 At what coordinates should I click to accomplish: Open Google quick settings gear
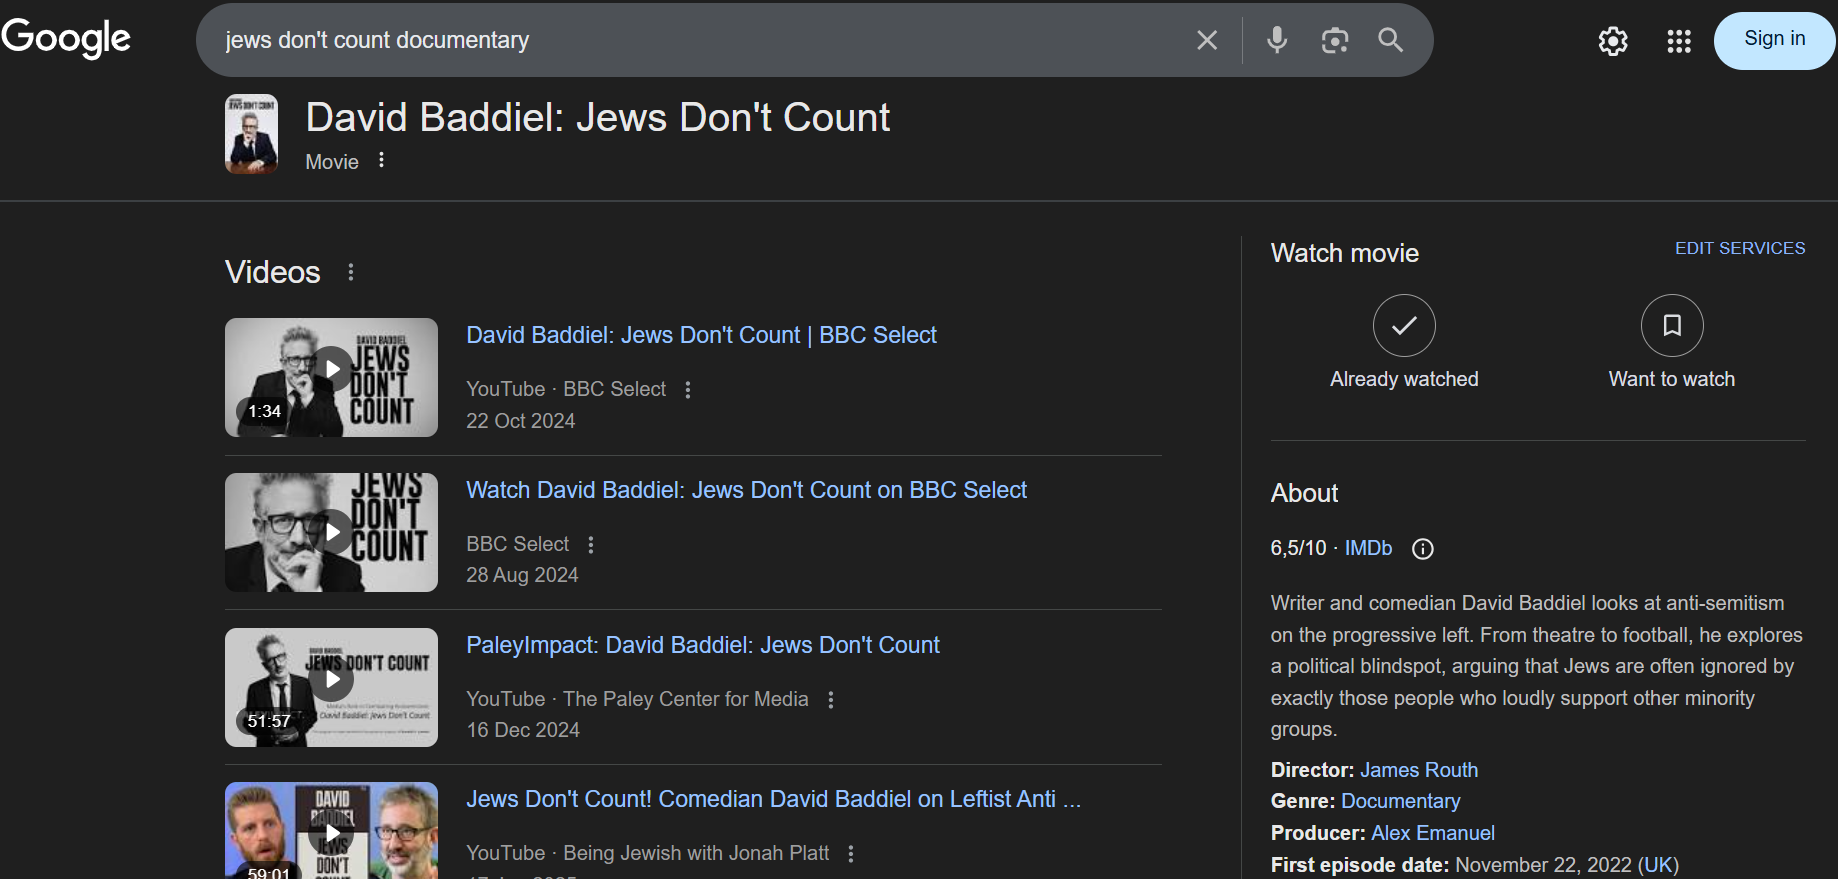coord(1613,41)
